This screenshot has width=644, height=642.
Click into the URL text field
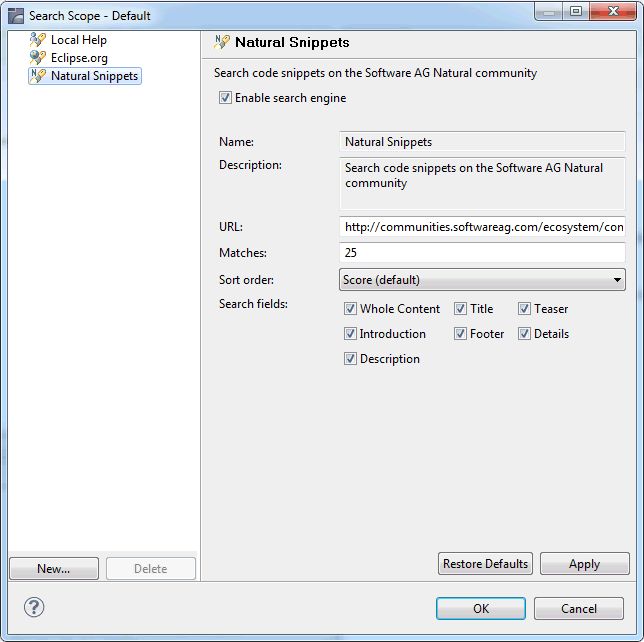pos(482,227)
